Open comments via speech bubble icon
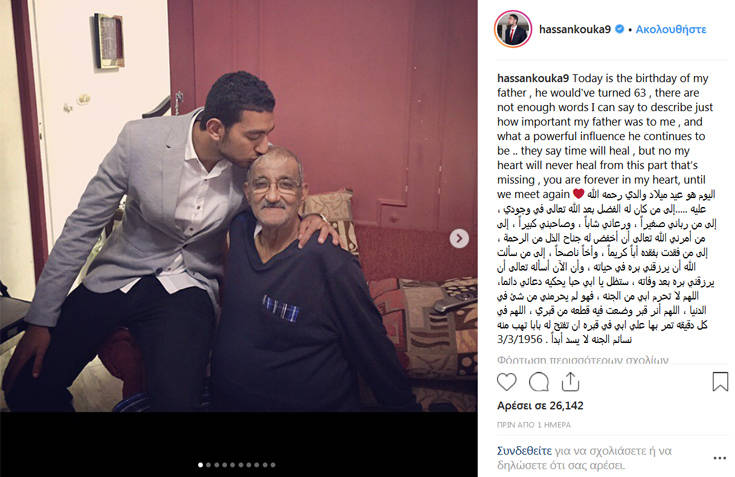 pyautogui.click(x=539, y=382)
